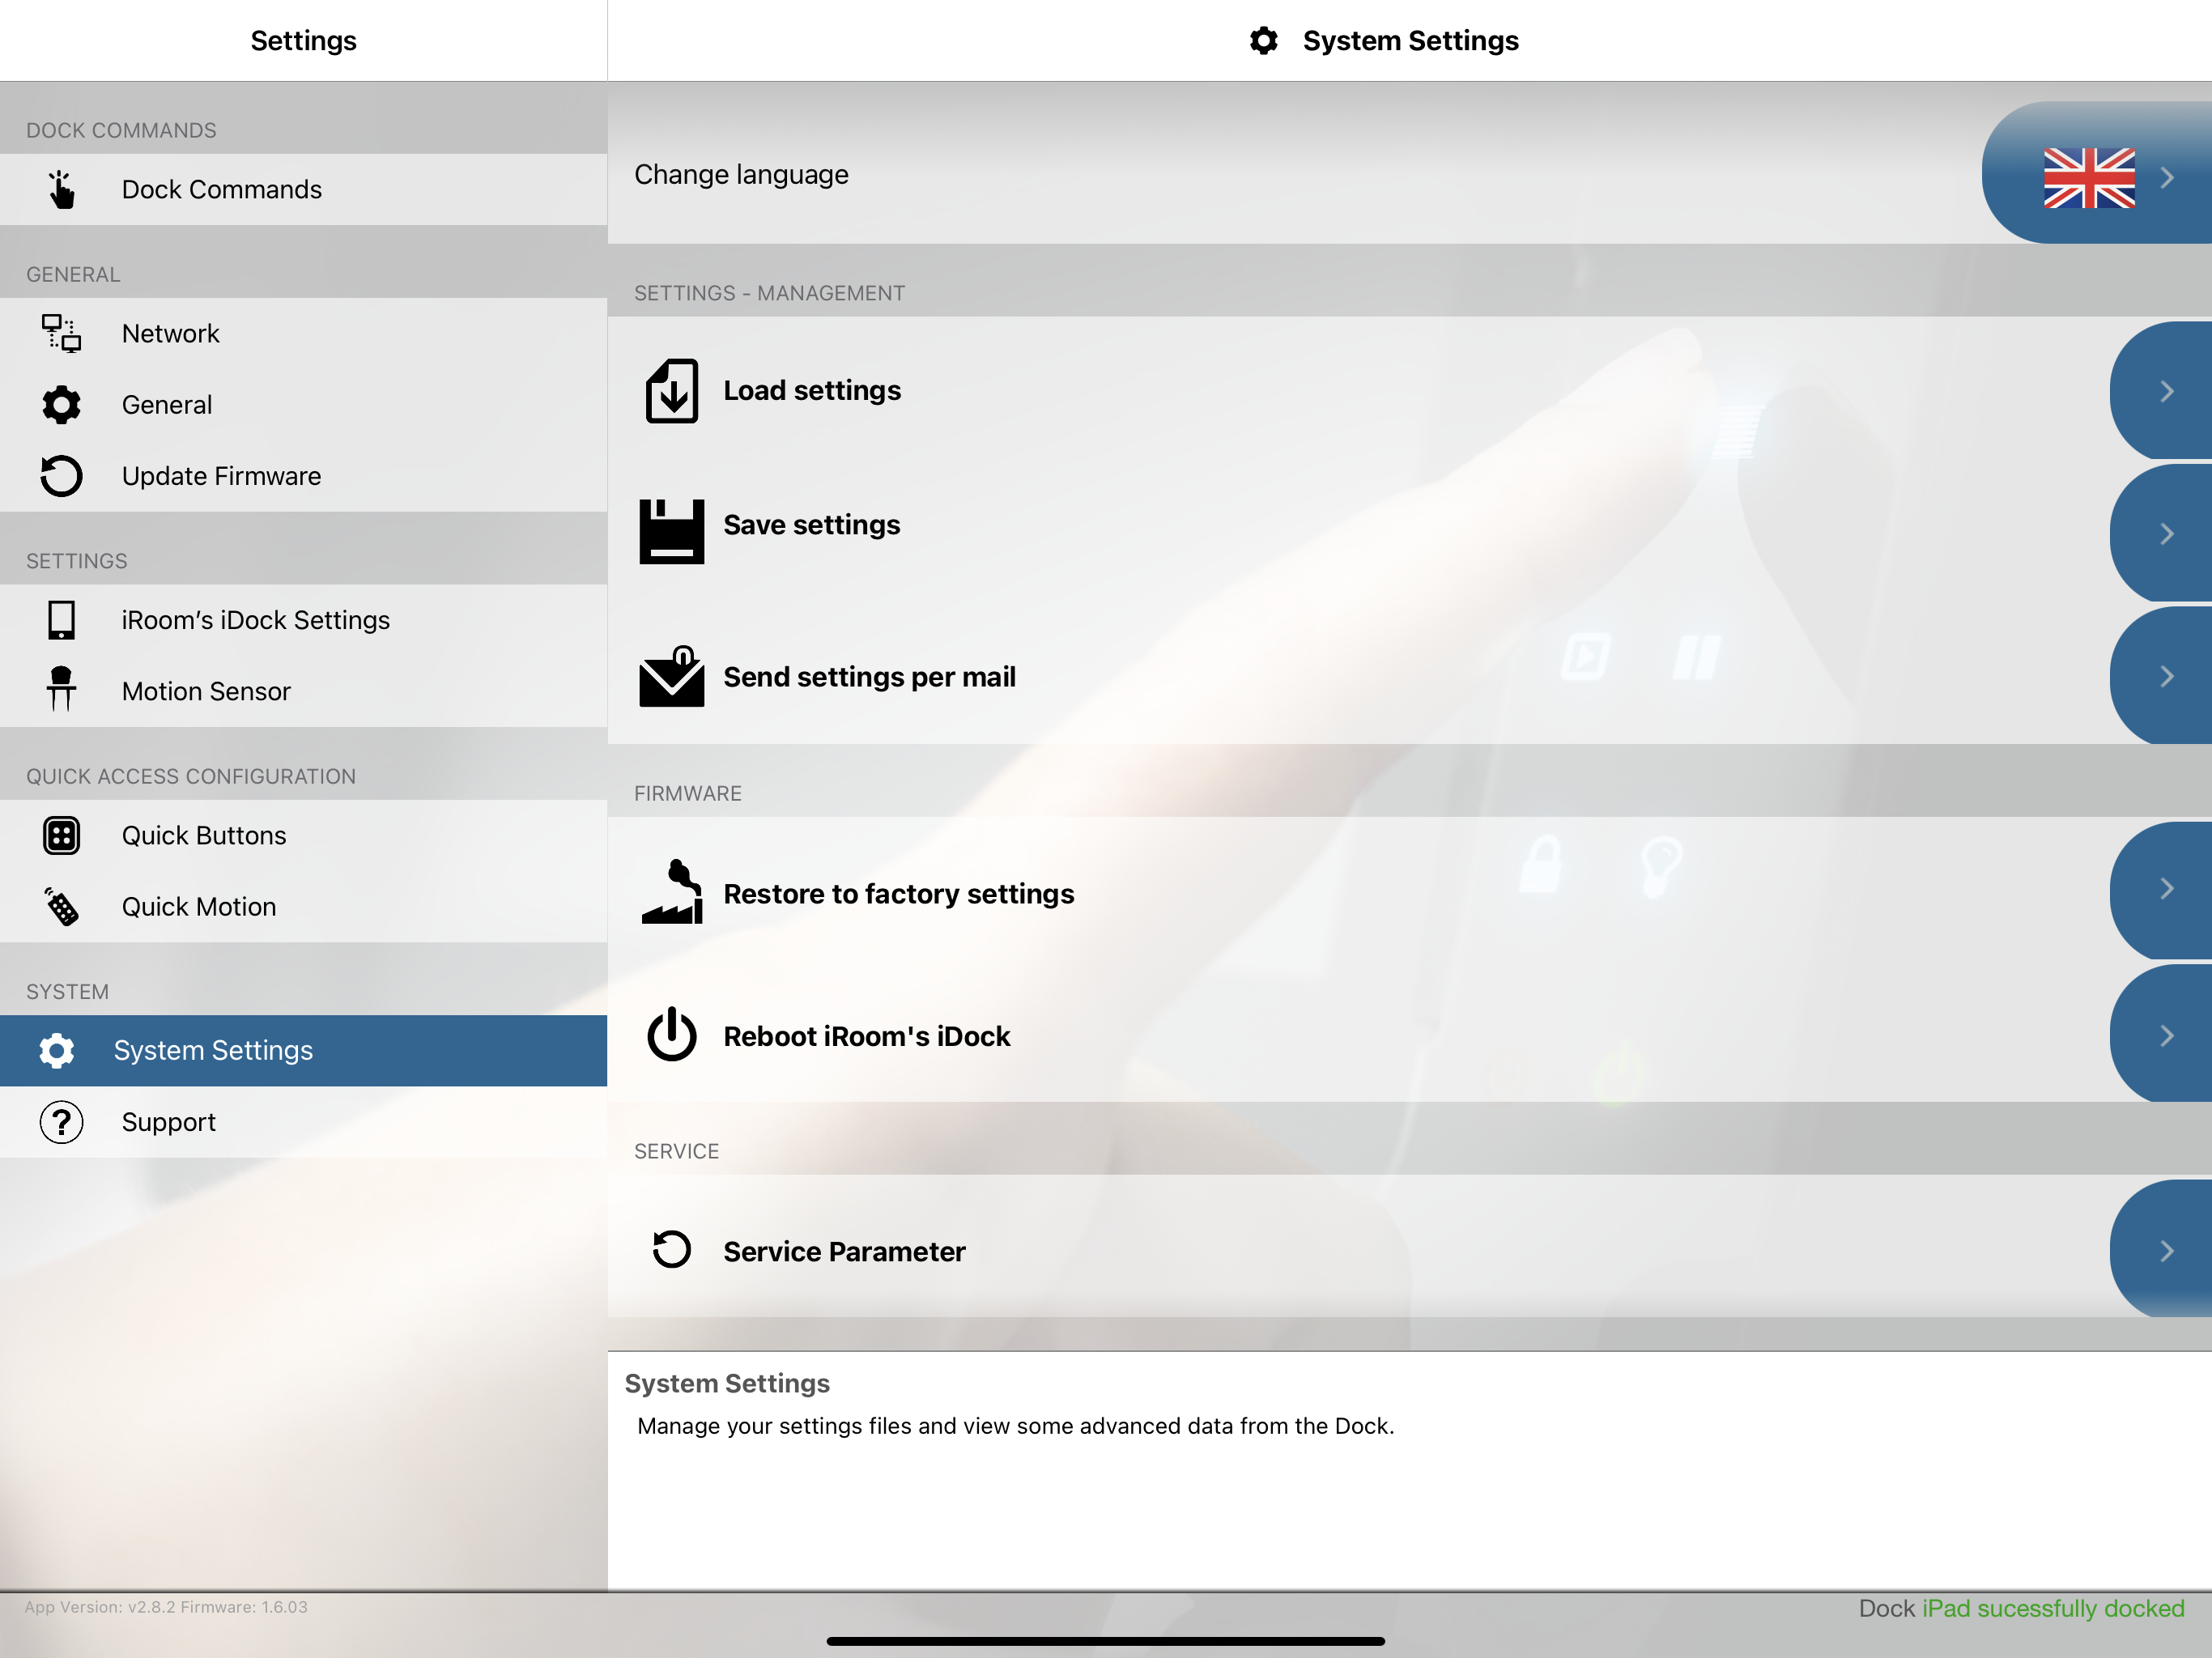Click the Settings header title
The height and width of the screenshot is (1658, 2212).
coord(303,41)
